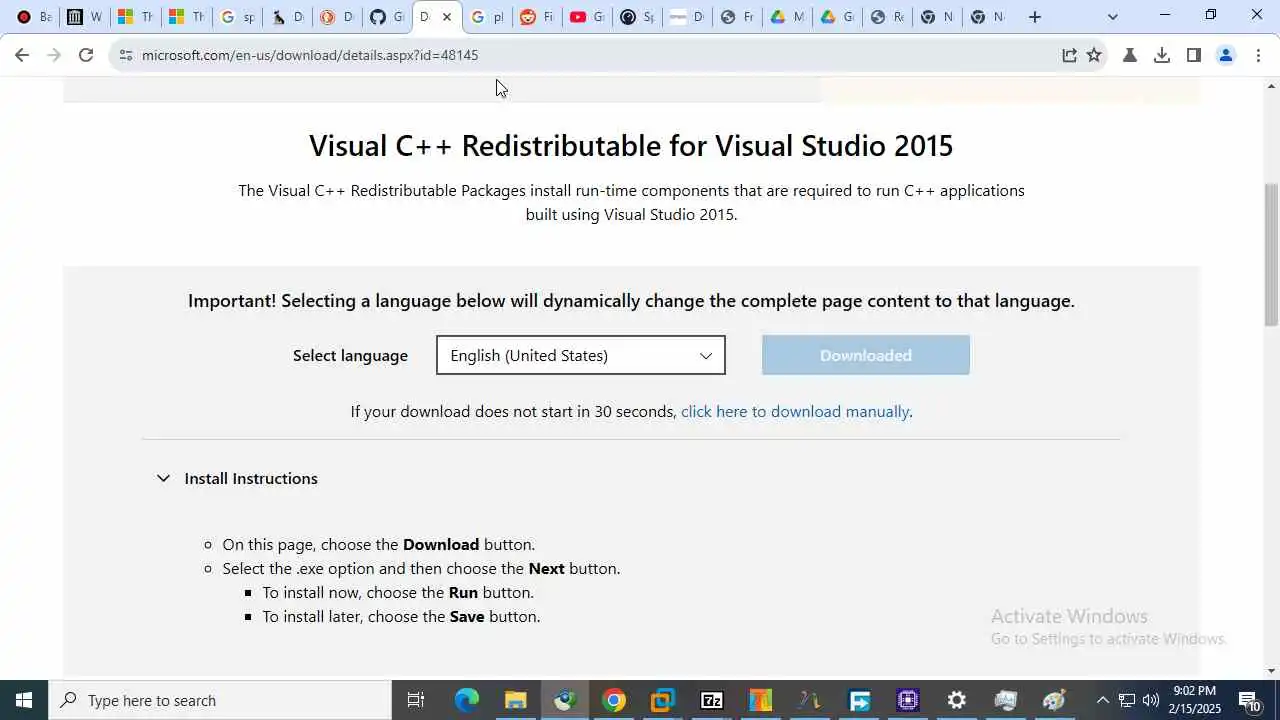Screen dimensions: 1280x720
Task: Open Chrome three-dot menu
Action: click(1258, 55)
